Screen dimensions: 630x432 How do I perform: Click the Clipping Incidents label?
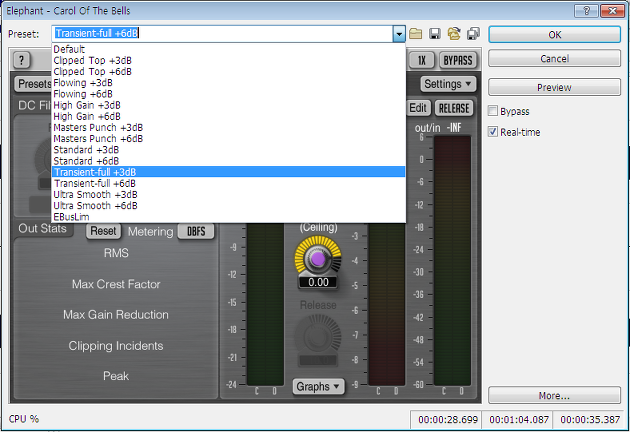click(116, 346)
